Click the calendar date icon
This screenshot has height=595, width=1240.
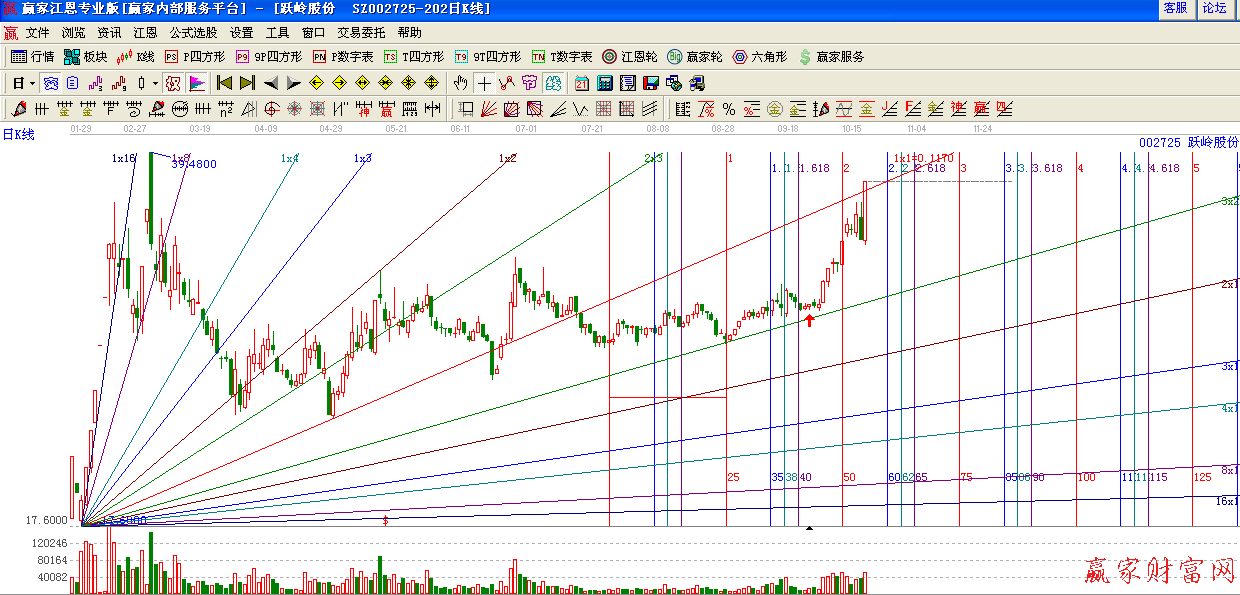pyautogui.click(x=581, y=83)
